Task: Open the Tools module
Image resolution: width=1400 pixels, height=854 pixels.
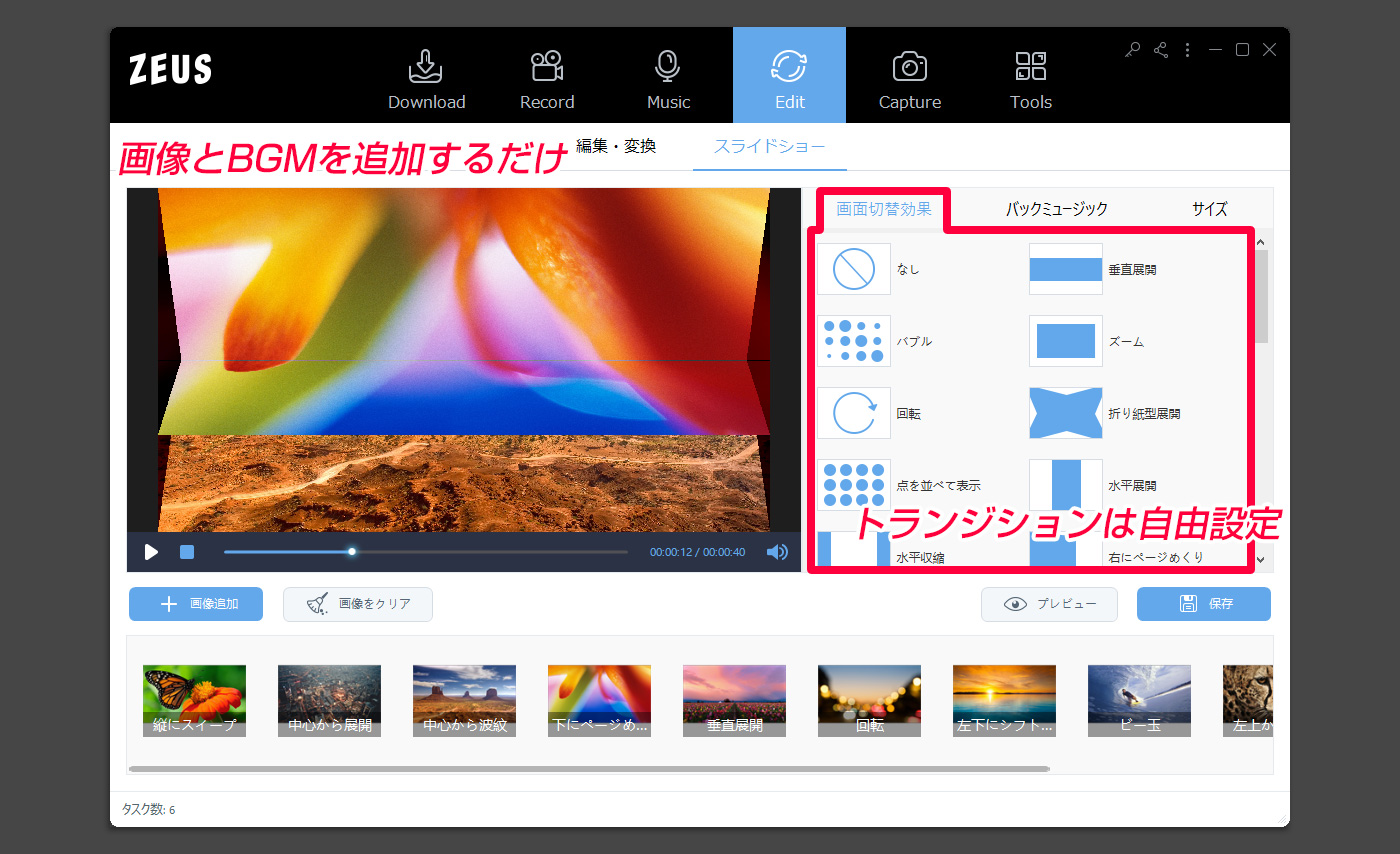Action: [1030, 80]
